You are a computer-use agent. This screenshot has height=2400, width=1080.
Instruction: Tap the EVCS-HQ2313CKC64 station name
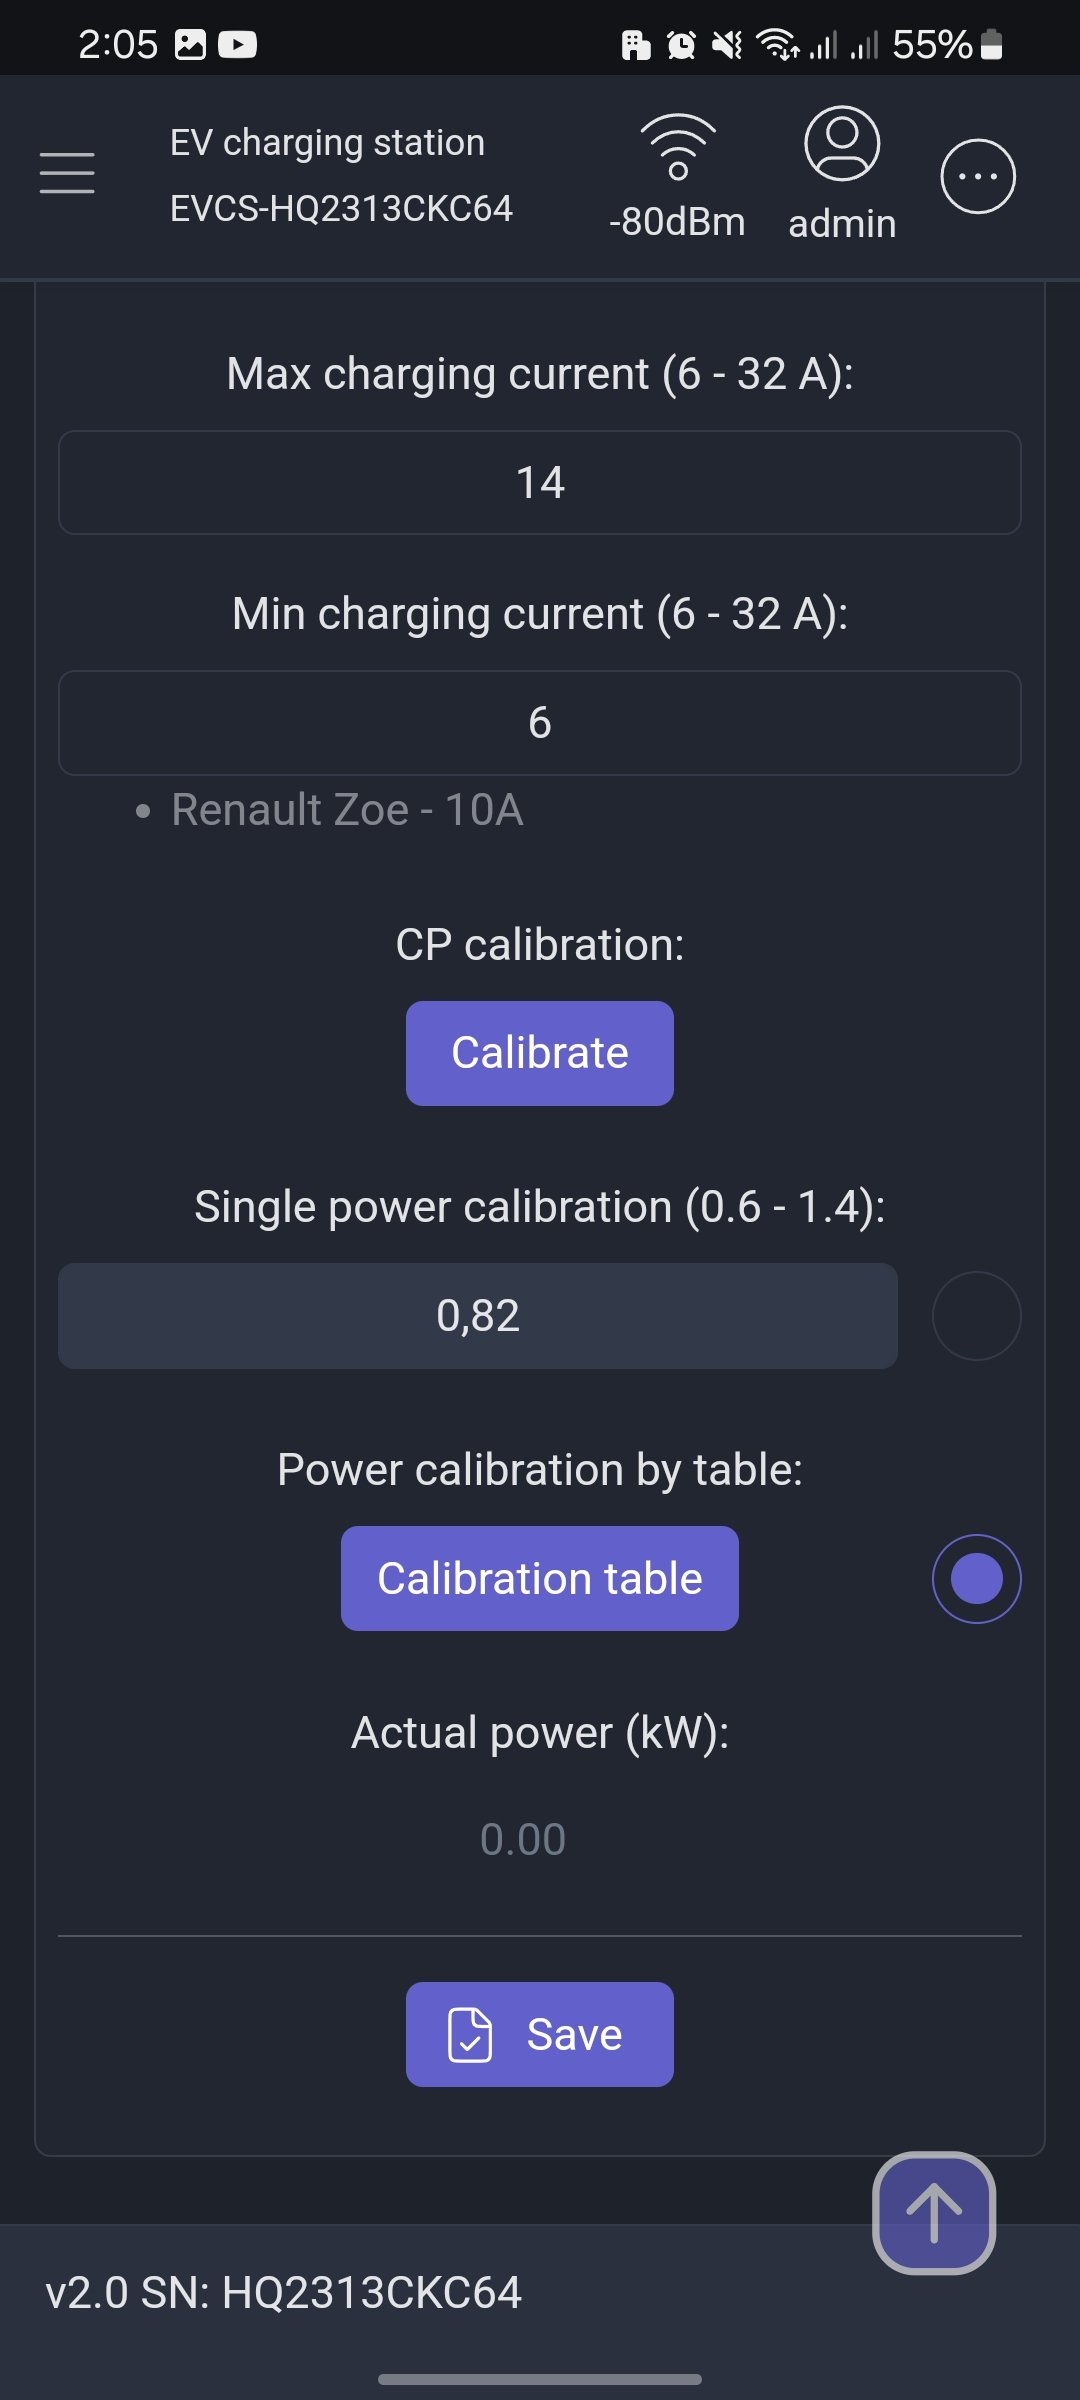(341, 208)
